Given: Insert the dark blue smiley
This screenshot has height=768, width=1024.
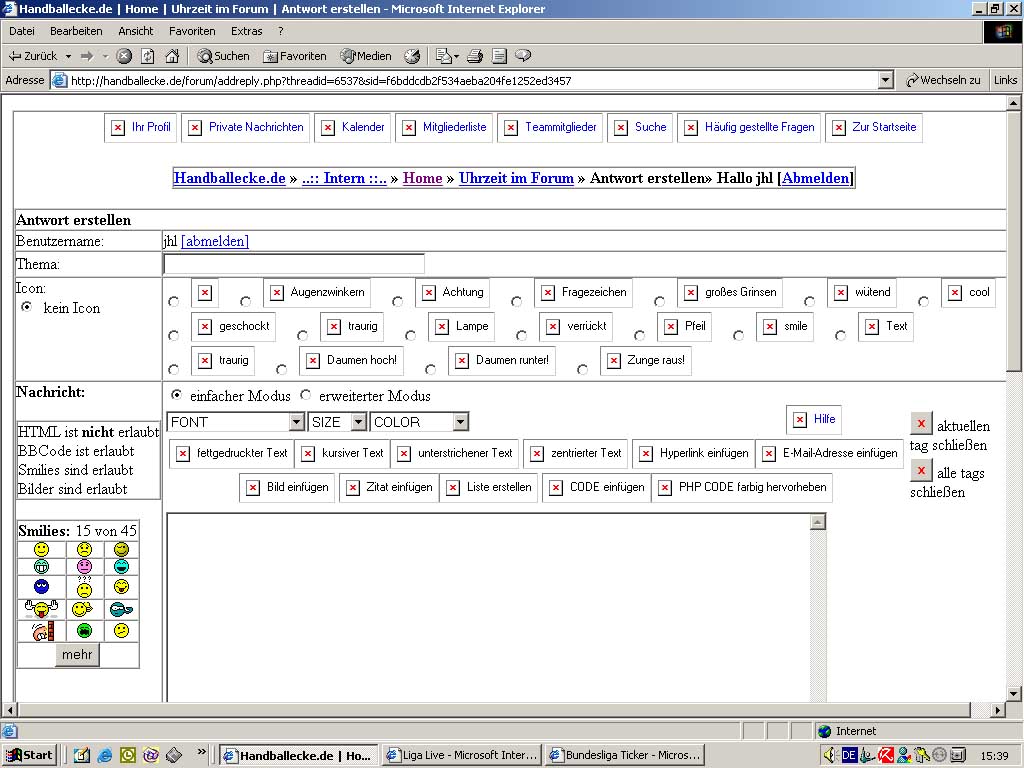Looking at the screenshot, I should click(41, 587).
